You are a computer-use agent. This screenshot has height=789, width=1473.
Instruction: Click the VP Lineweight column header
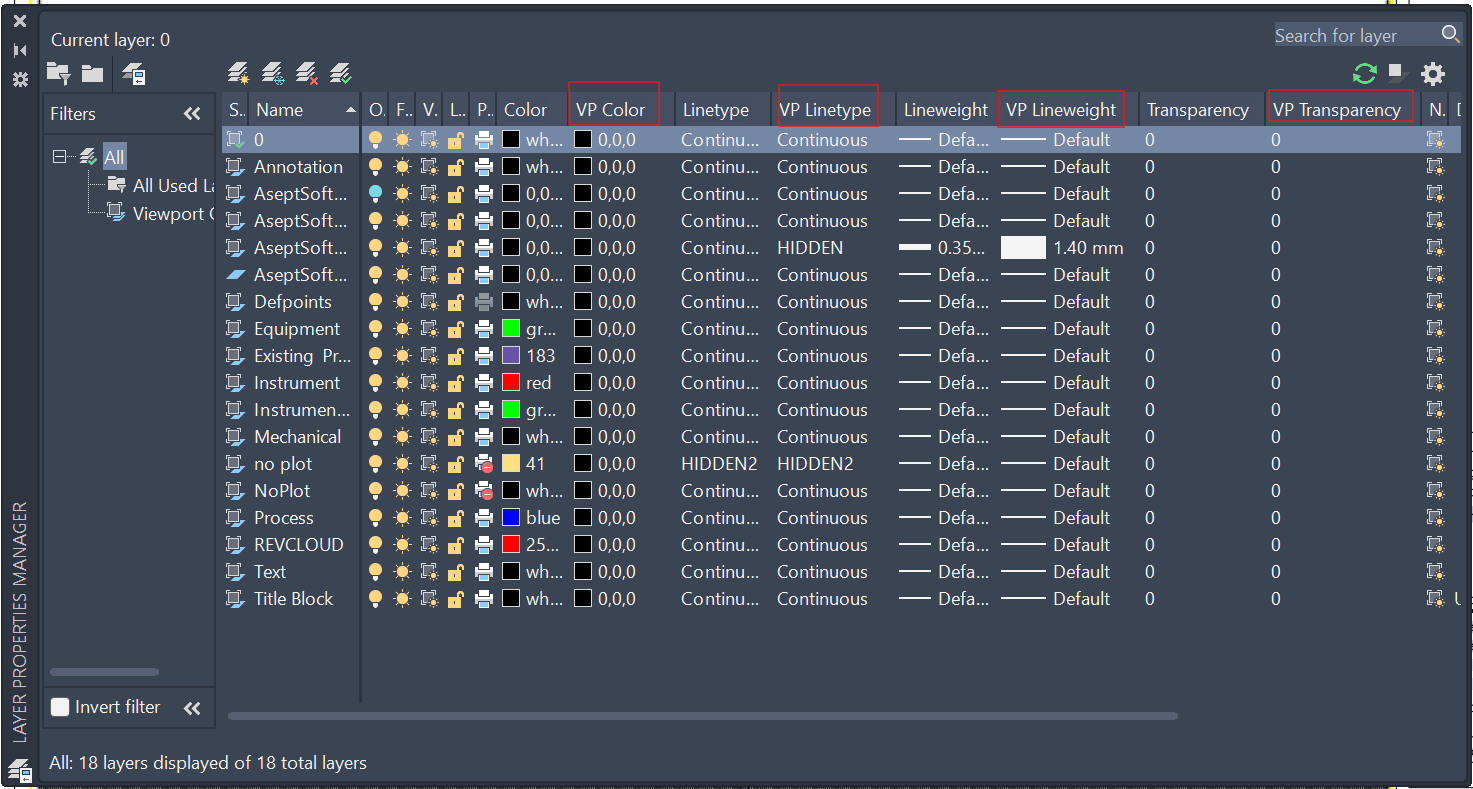[1060, 110]
